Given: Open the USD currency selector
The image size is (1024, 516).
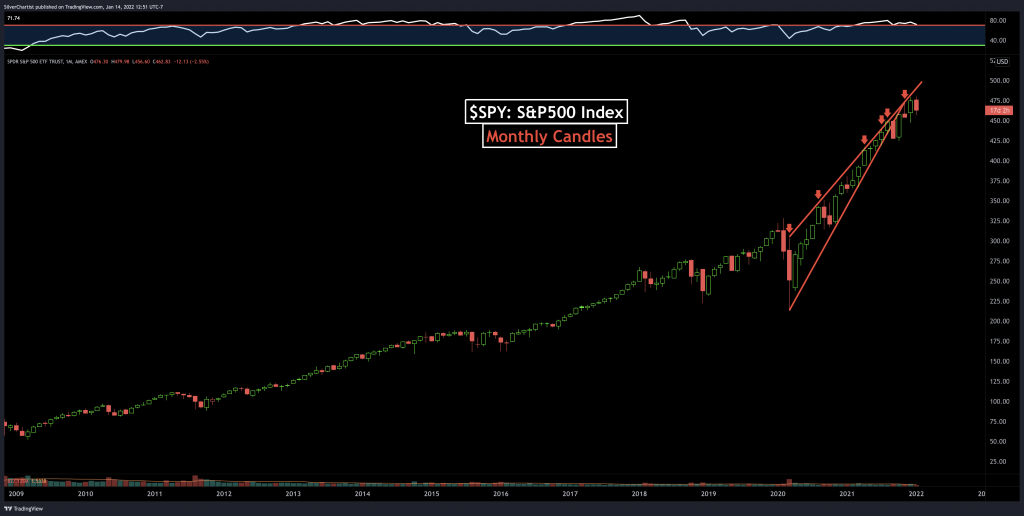Looking at the screenshot, I should (1002, 61).
